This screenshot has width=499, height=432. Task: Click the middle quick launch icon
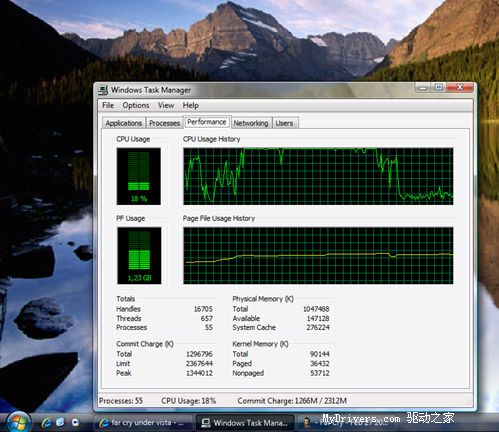[x=60, y=422]
